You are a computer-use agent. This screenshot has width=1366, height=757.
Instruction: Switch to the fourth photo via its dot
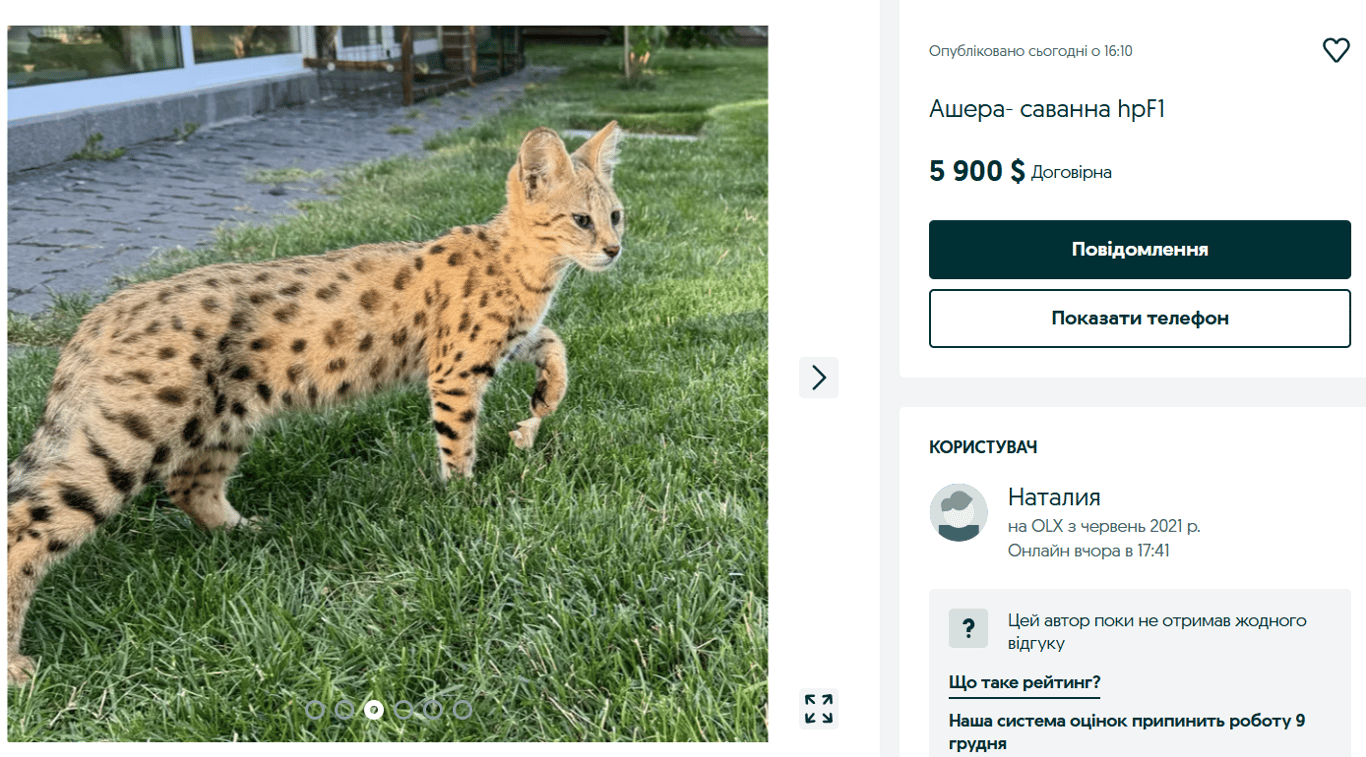tap(404, 710)
